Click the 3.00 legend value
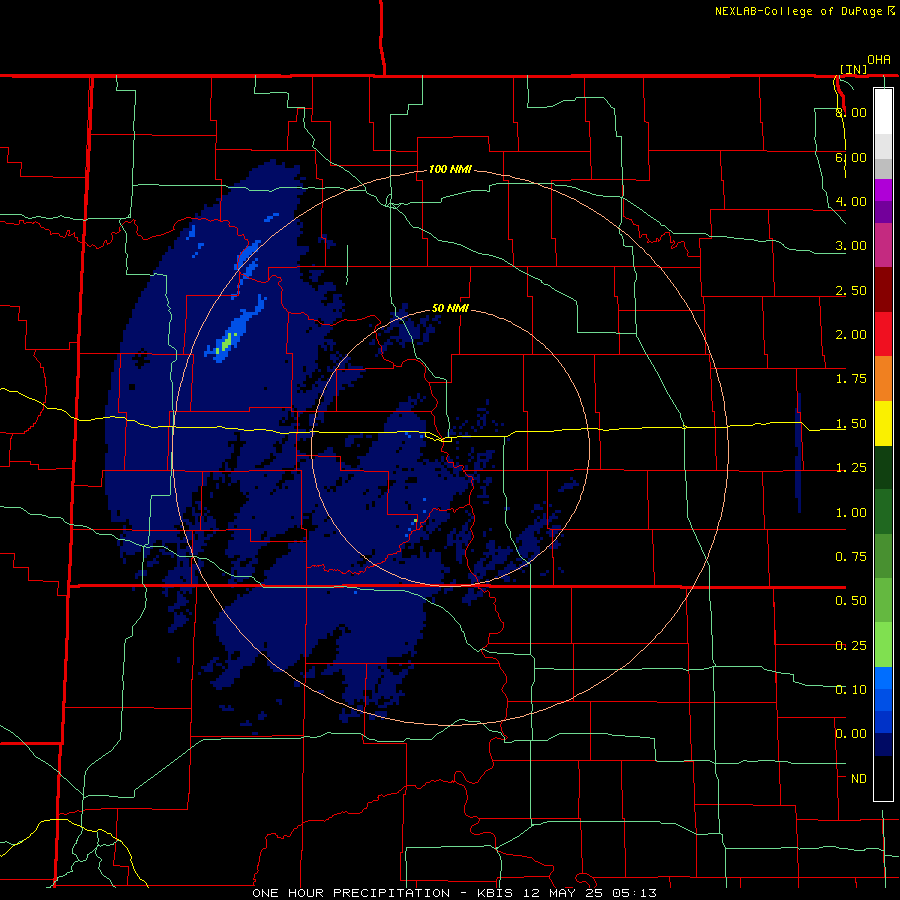This screenshot has height=900, width=900. (x=851, y=246)
